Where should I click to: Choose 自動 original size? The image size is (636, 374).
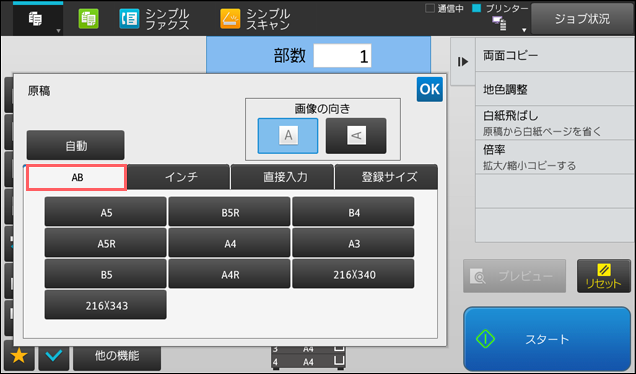pyautogui.click(x=75, y=145)
